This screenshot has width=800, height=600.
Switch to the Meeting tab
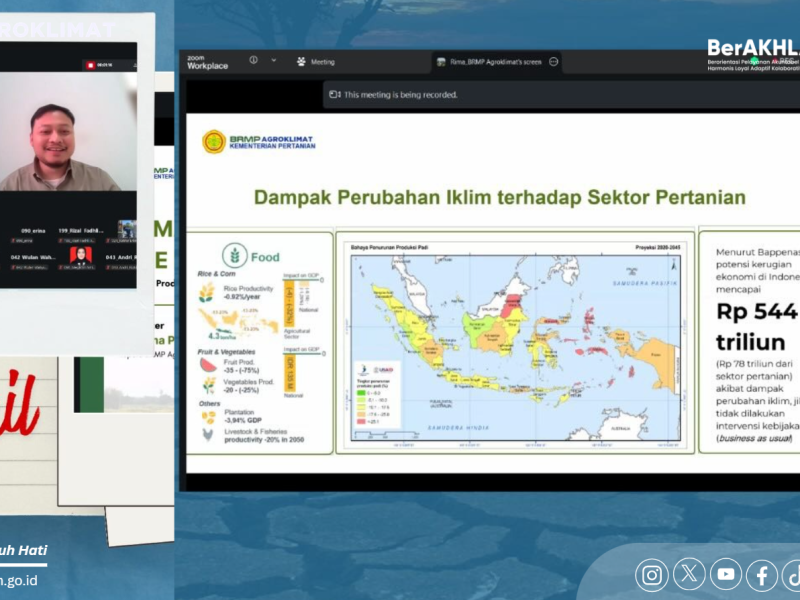point(316,62)
